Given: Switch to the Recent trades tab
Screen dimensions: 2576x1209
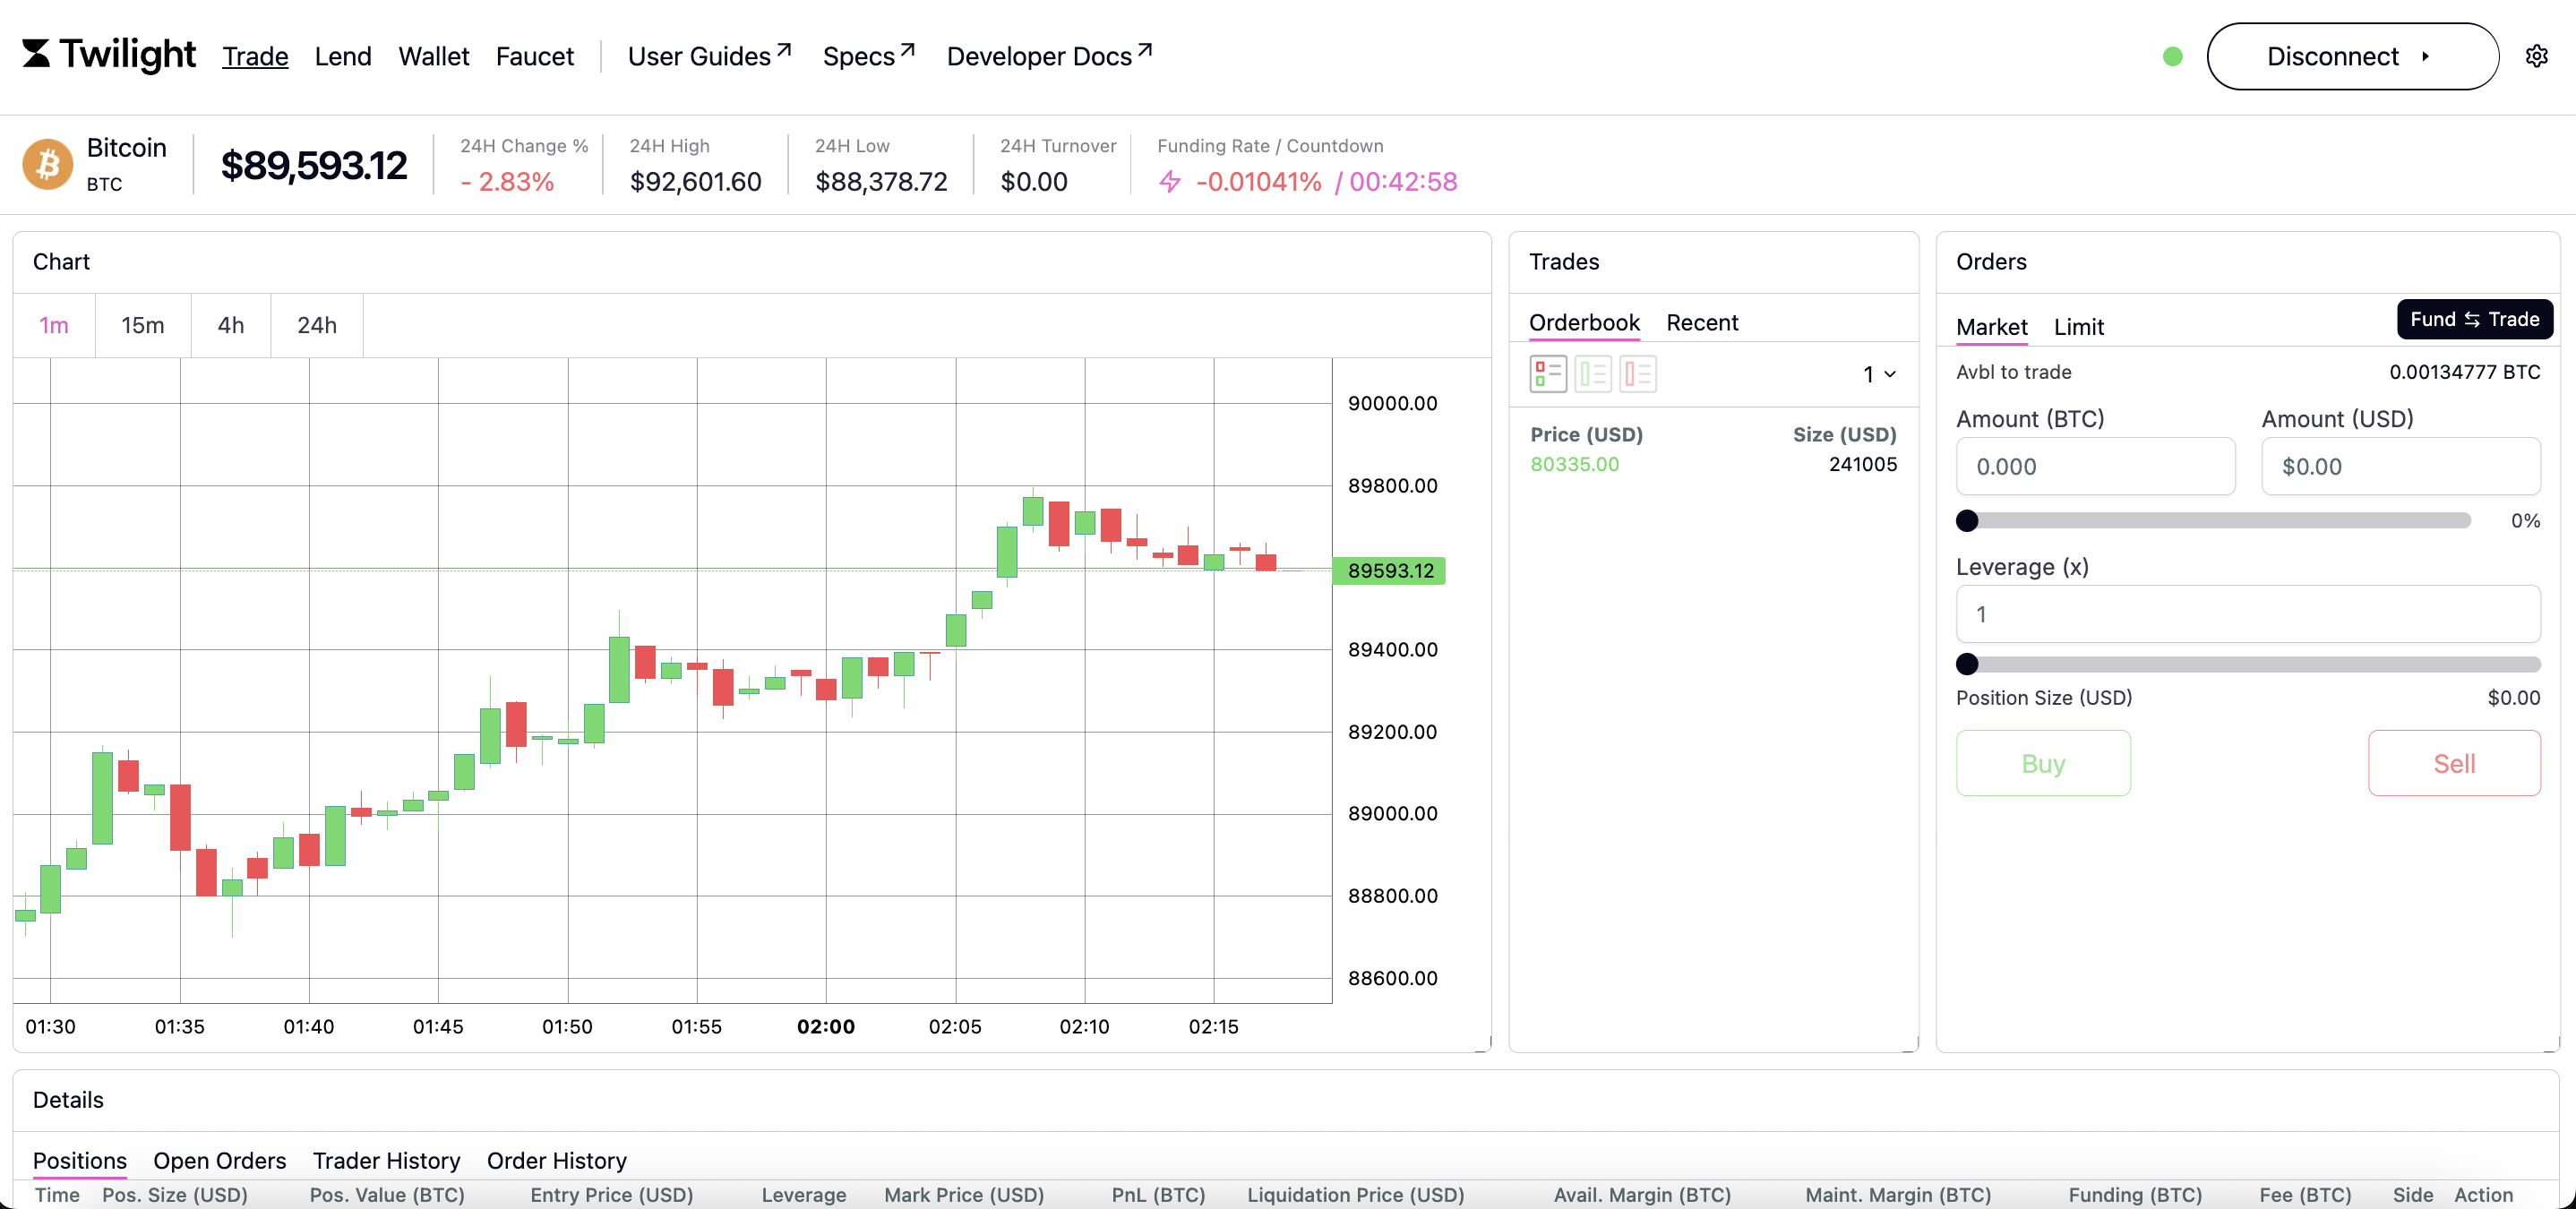Looking at the screenshot, I should pyautogui.click(x=1702, y=322).
